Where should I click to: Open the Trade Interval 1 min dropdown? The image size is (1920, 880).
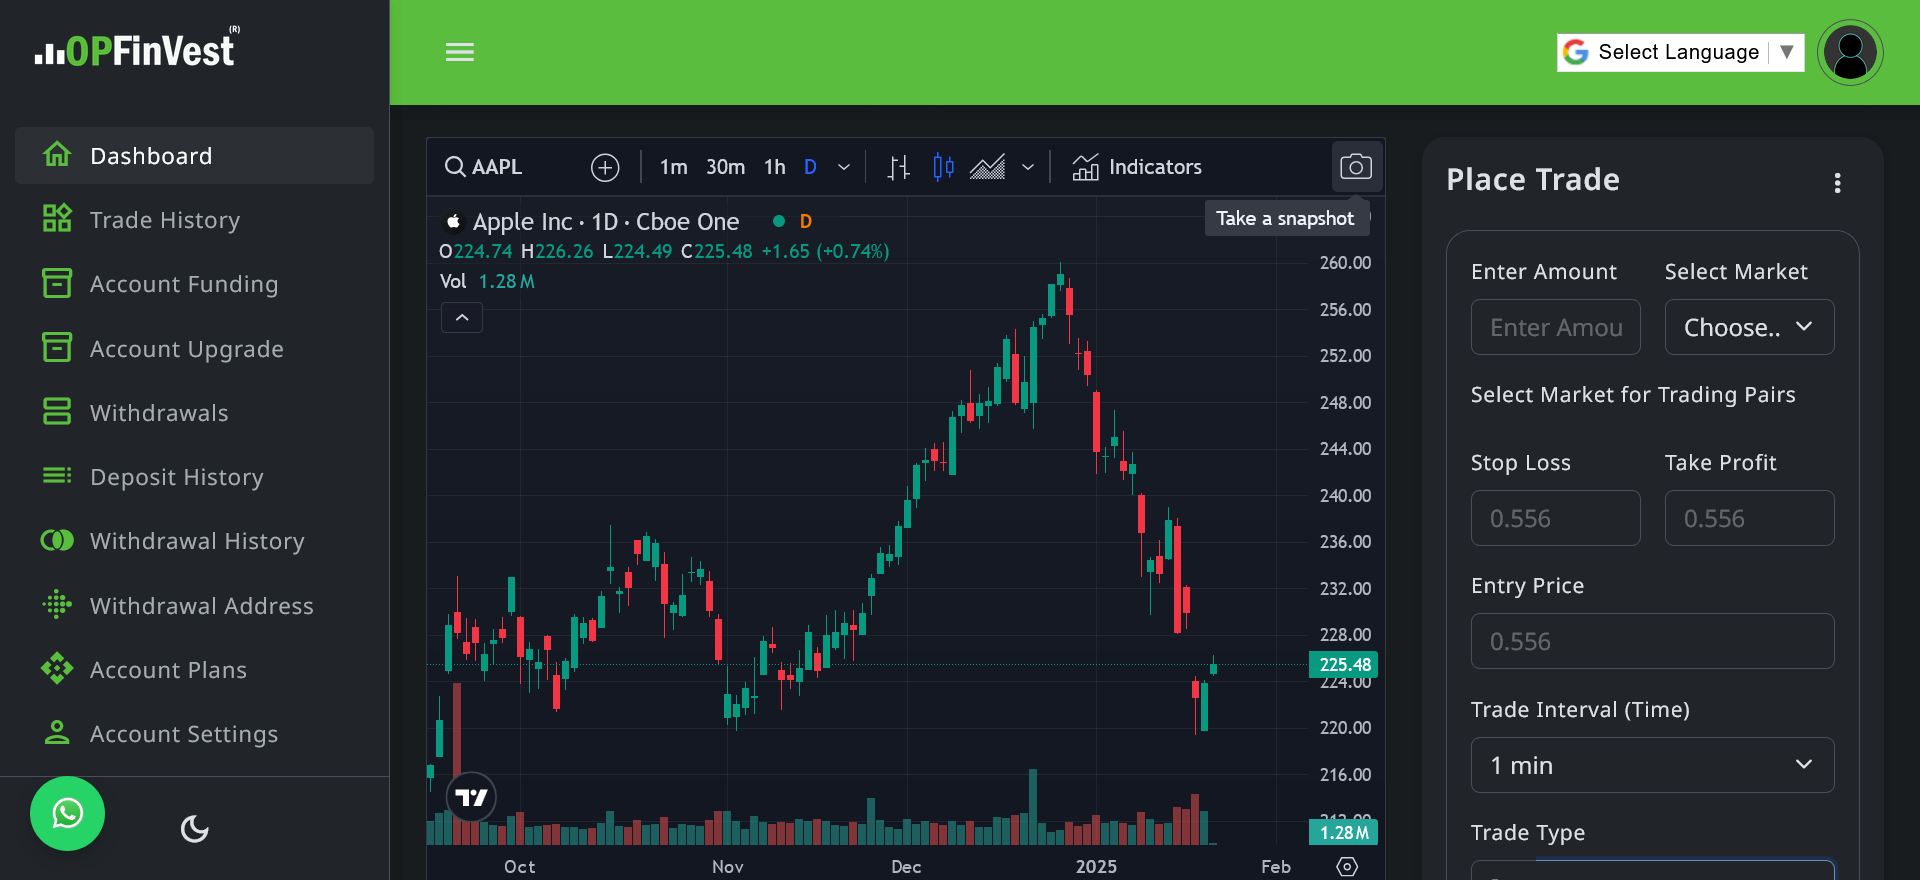1652,765
